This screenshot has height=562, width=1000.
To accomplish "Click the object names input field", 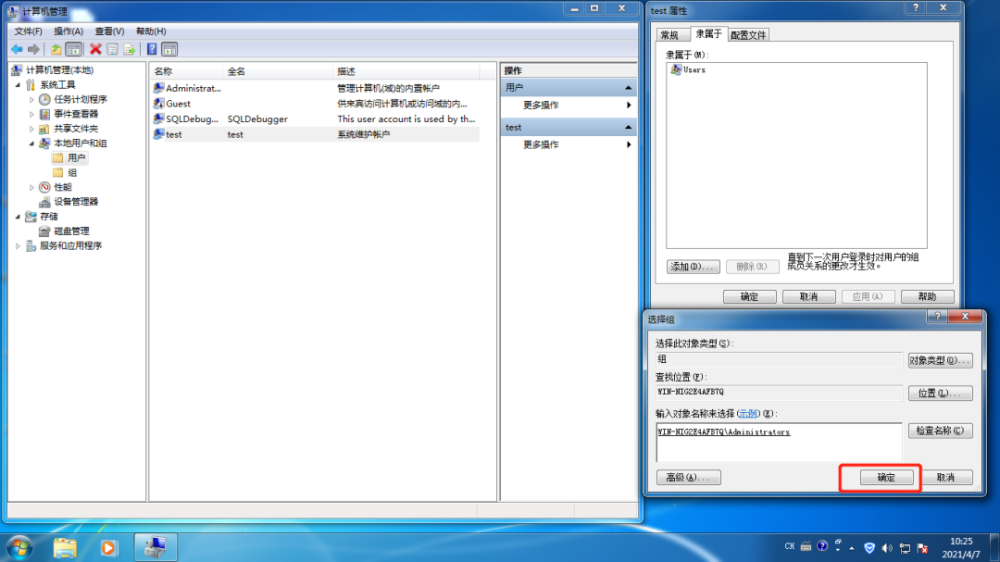I will 779,441.
